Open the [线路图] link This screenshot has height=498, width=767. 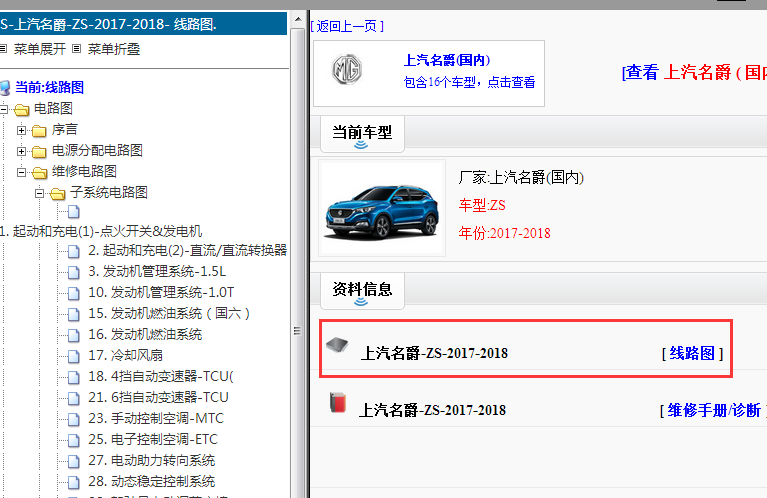(692, 353)
